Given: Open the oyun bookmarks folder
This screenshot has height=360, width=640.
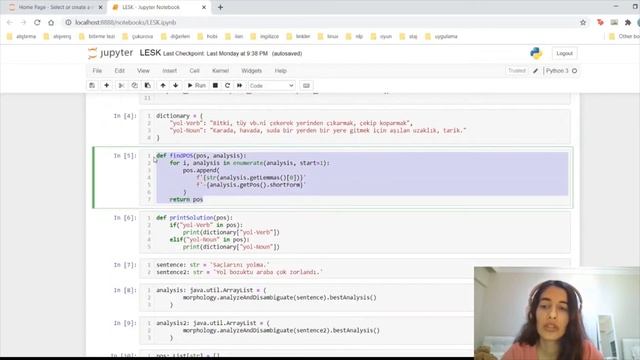Looking at the screenshot, I should click(381, 36).
